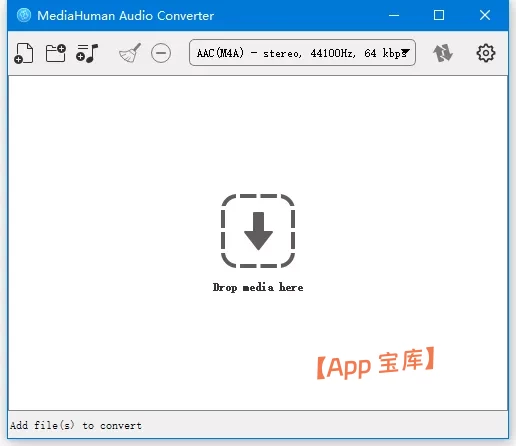
Task: Click the MediaHuman app logo in title bar
Action: click(x=24, y=15)
